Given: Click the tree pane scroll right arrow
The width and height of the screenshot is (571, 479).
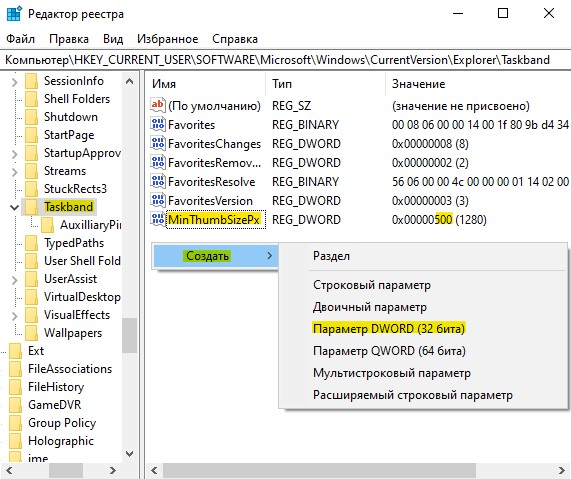Looking at the screenshot, I should tap(113, 470).
